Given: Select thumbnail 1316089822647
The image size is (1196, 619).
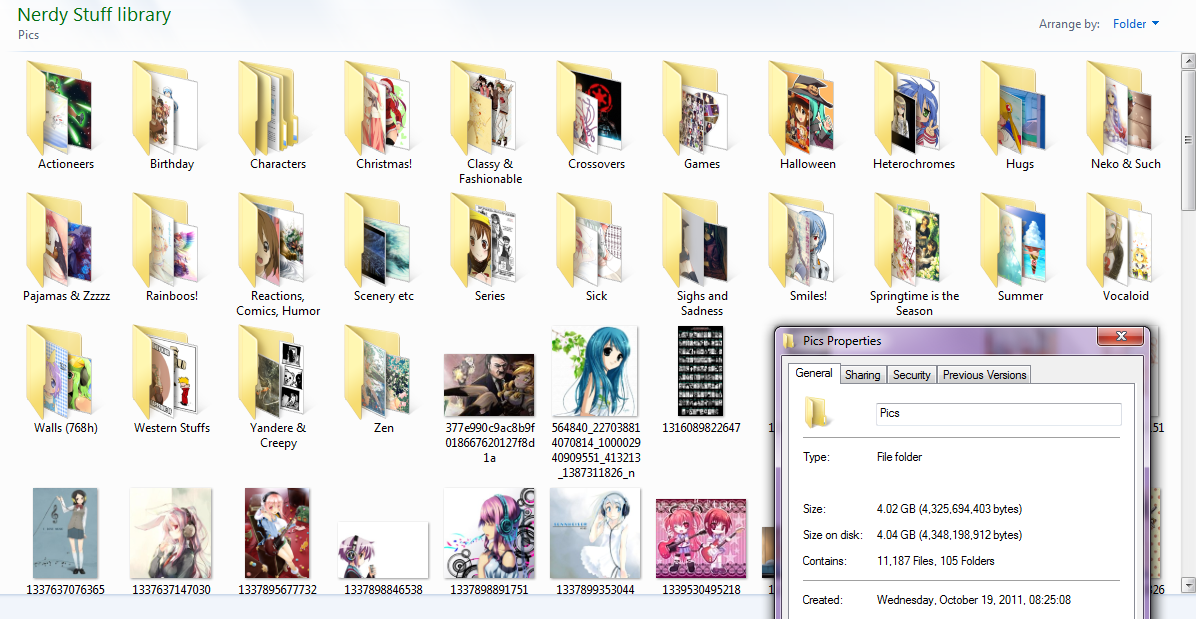Looking at the screenshot, I should (x=700, y=371).
